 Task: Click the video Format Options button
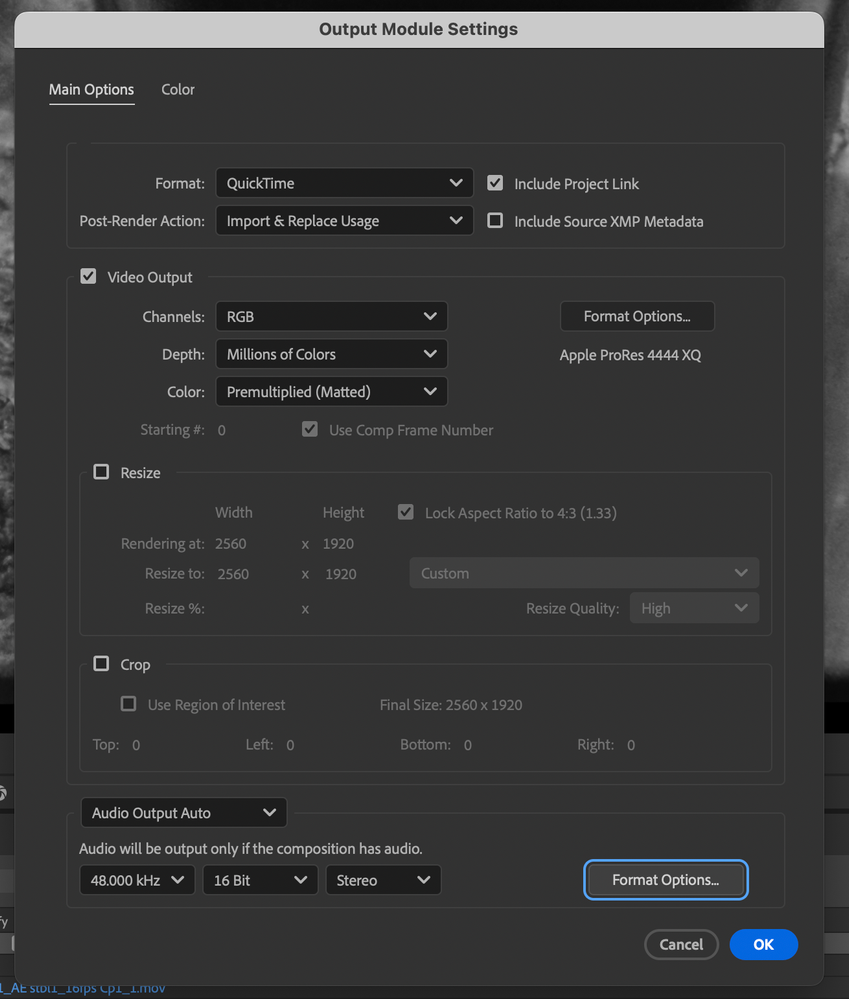point(637,316)
